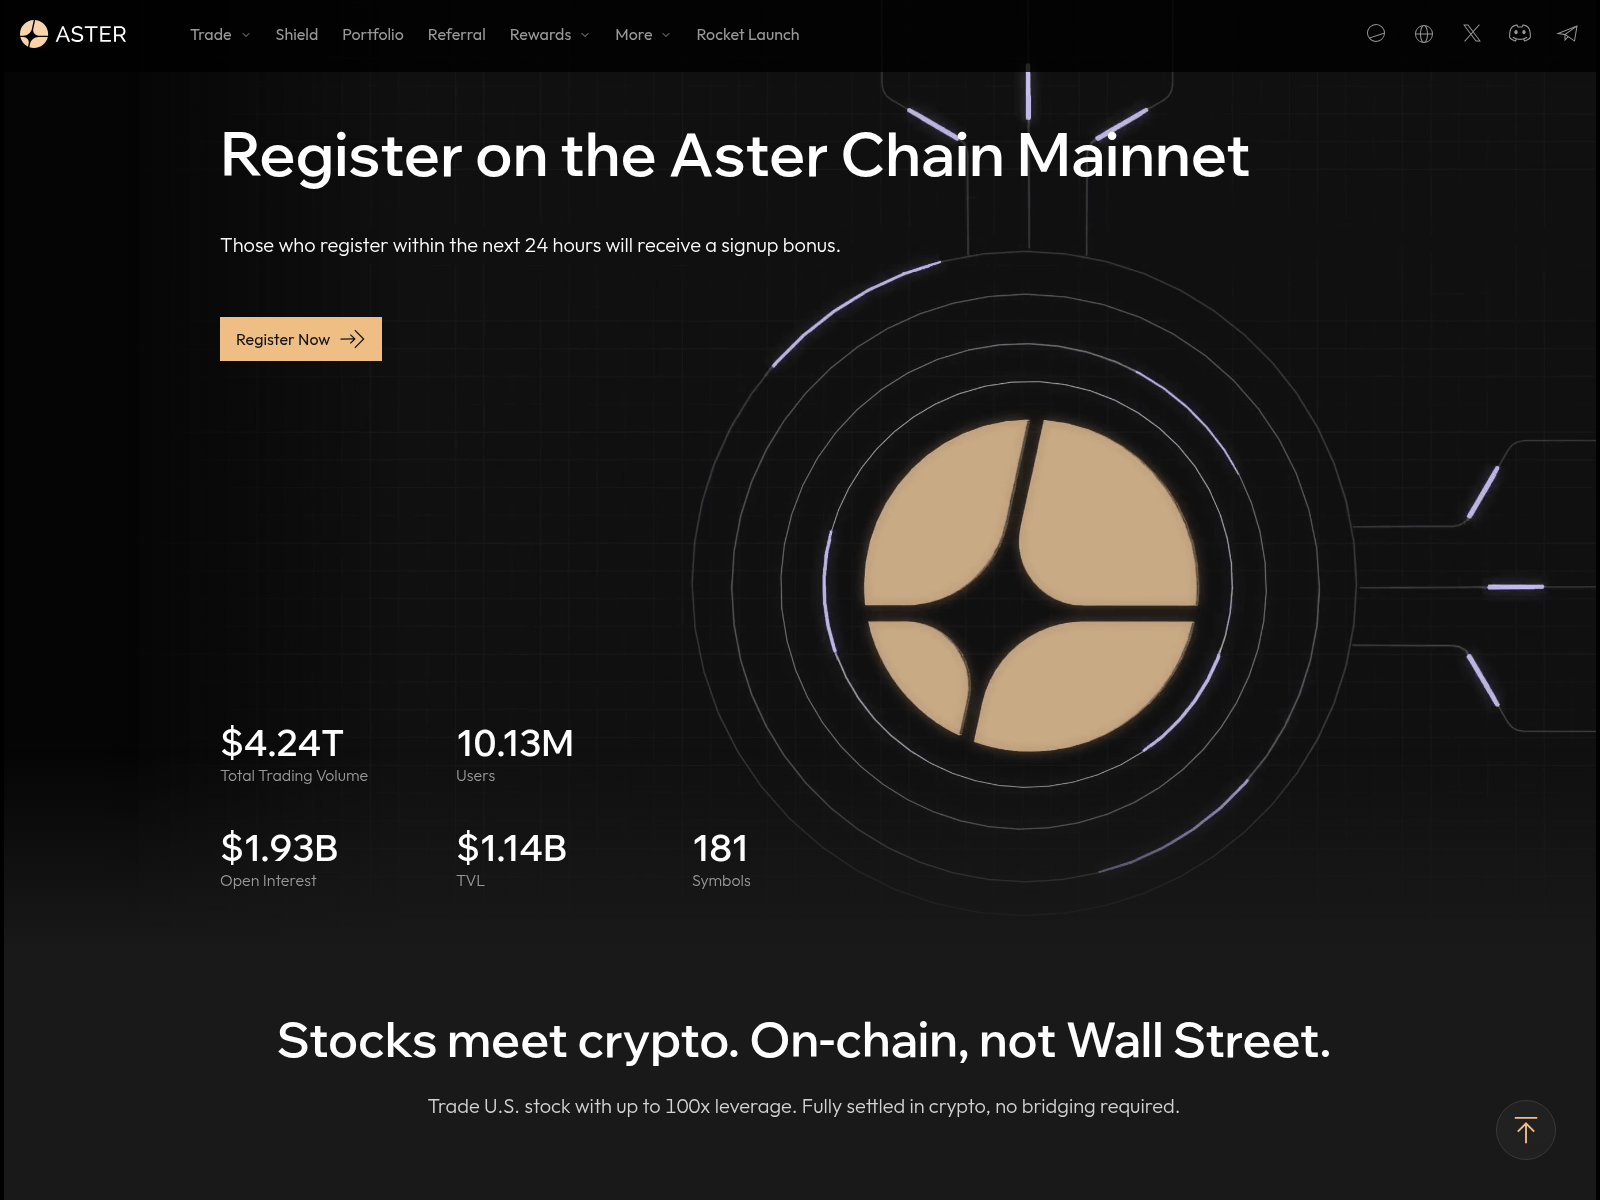Click the circular orb icon left of the globe
Image resolution: width=1600 pixels, height=1200 pixels.
(x=1376, y=34)
